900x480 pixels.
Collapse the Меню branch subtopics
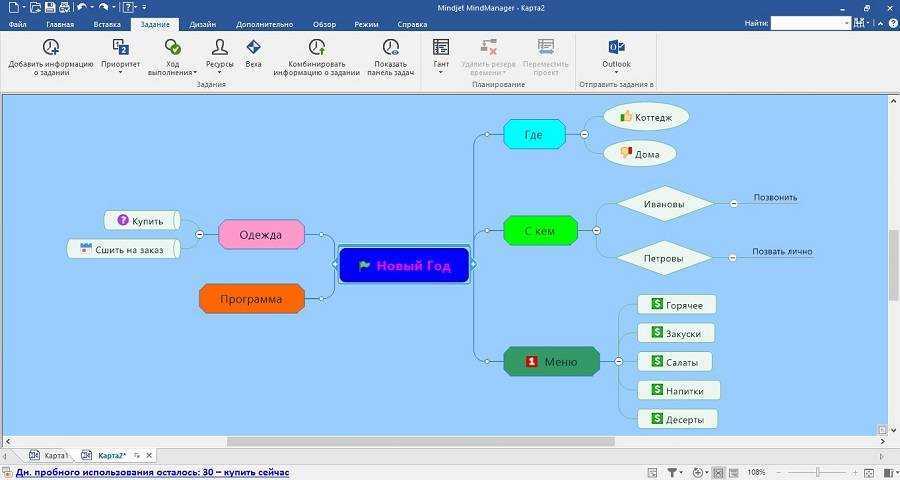(x=618, y=361)
